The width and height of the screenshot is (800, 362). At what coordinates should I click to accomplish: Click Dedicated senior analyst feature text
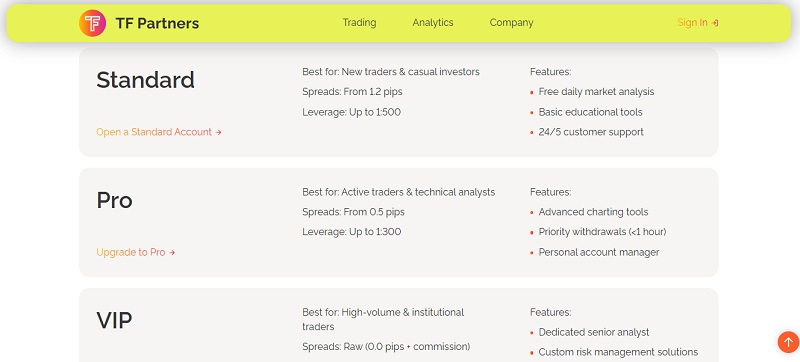[594, 332]
